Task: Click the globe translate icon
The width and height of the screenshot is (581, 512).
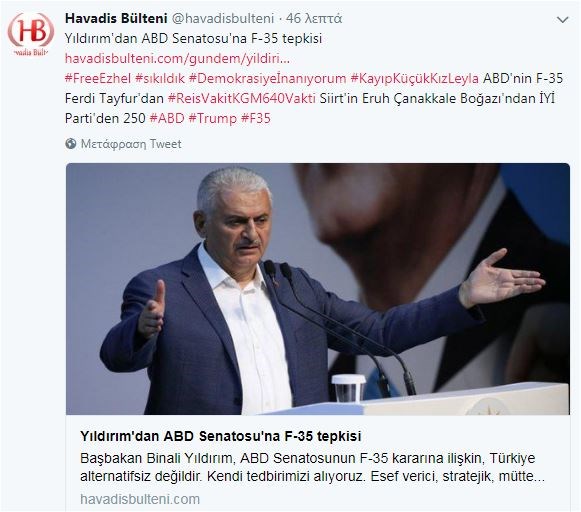Action: [70, 144]
